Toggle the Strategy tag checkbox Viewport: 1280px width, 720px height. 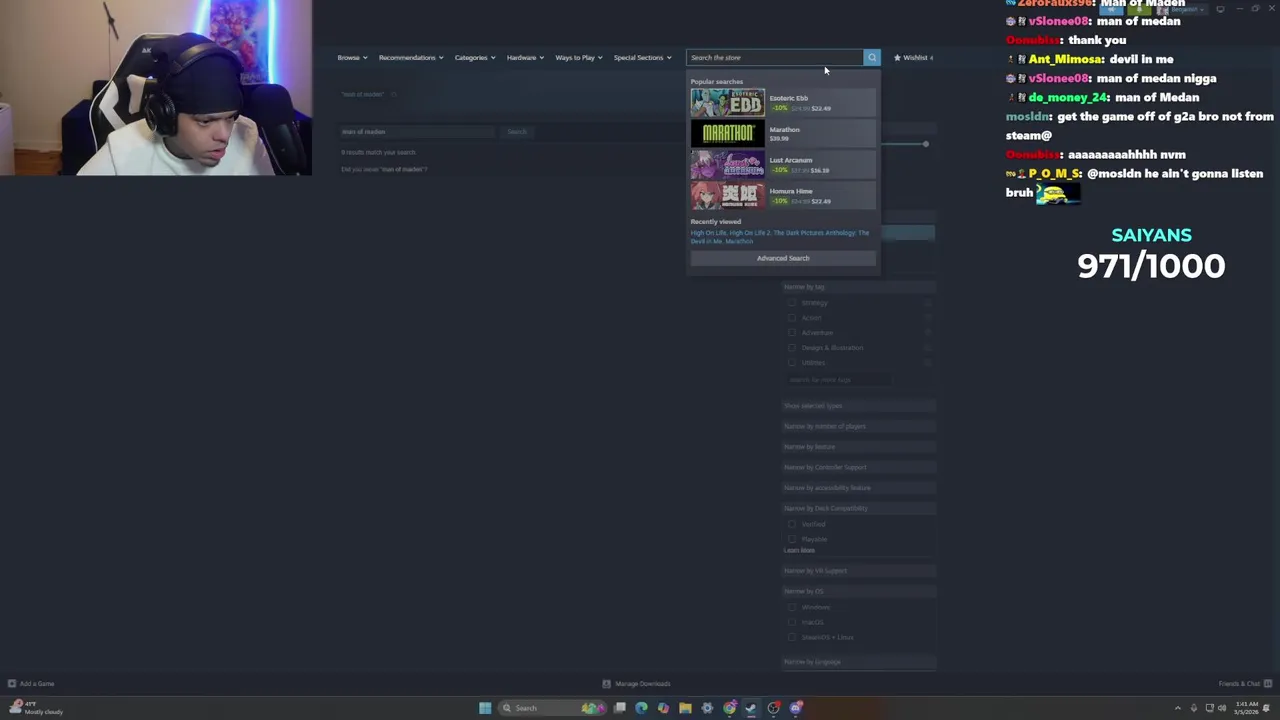coord(792,303)
